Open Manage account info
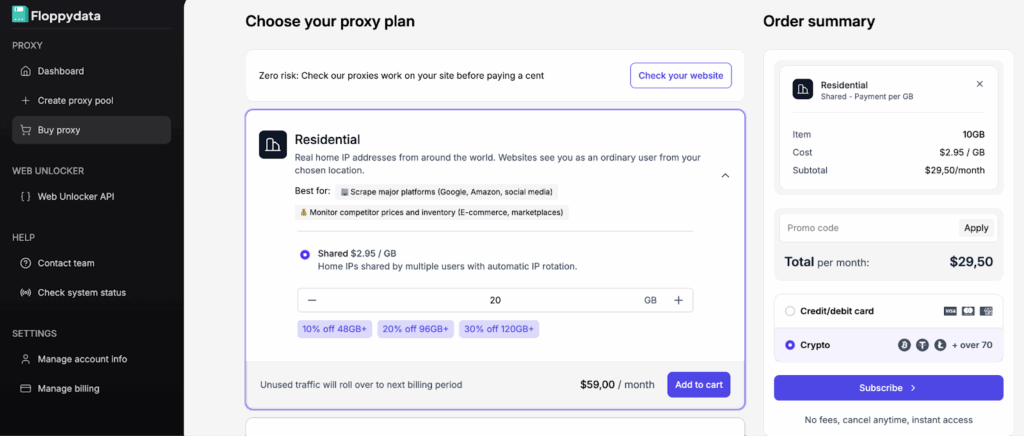Image resolution: width=1024 pixels, height=436 pixels. pos(82,359)
